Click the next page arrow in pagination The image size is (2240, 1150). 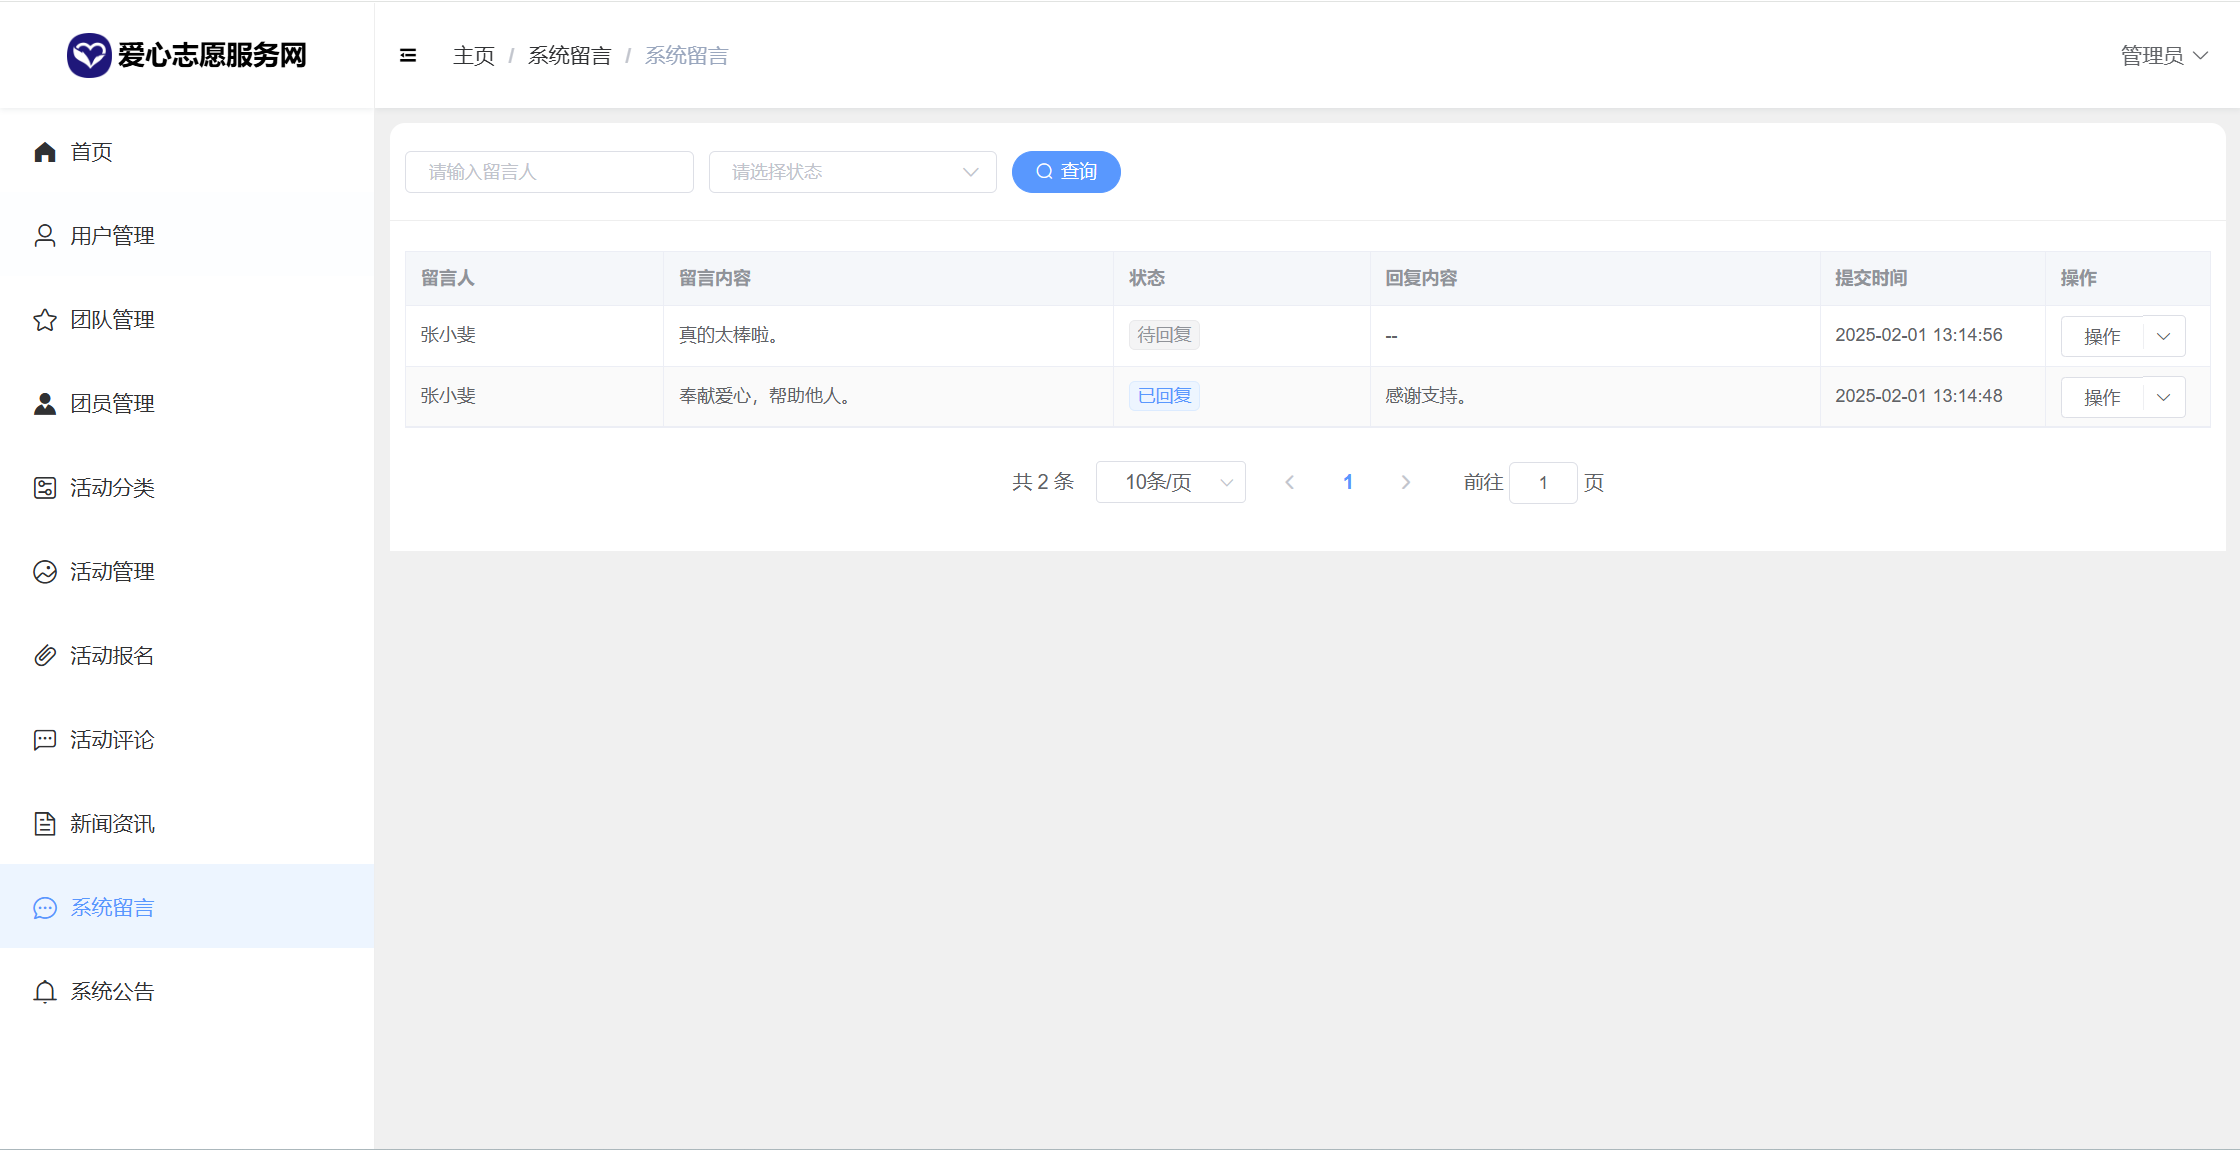point(1405,482)
